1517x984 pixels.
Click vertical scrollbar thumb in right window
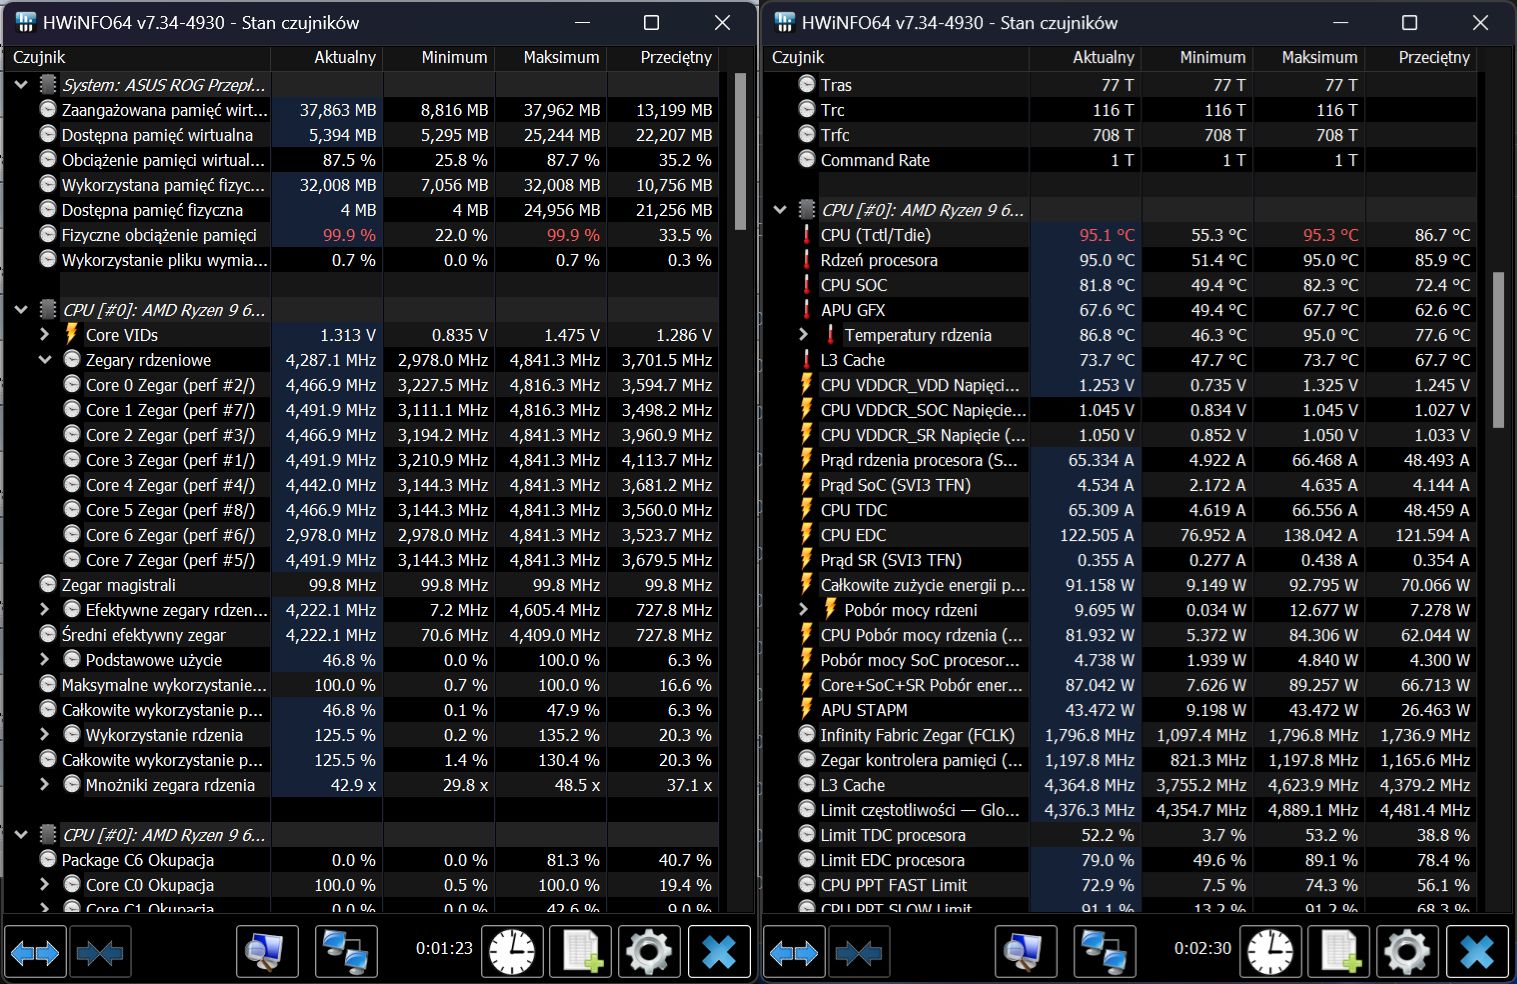1499,350
